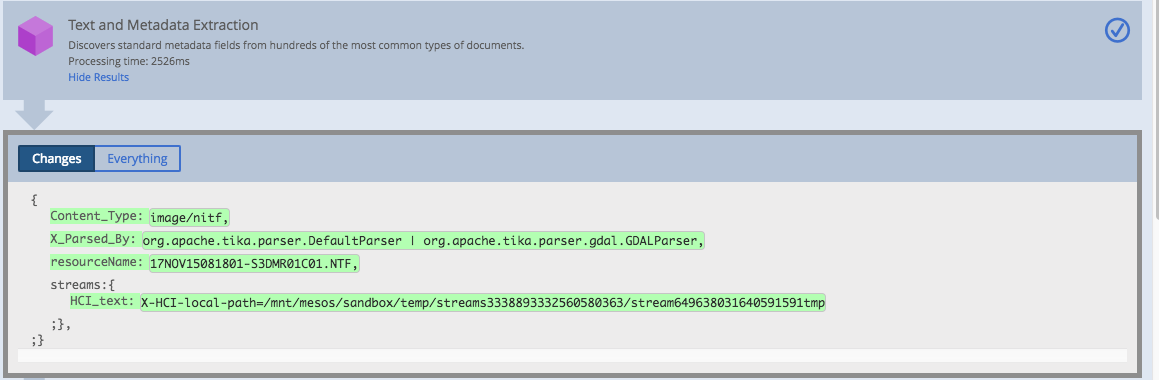The image size is (1159, 380).
Task: Select the X-HCI-local-path value
Action: [x=483, y=302]
